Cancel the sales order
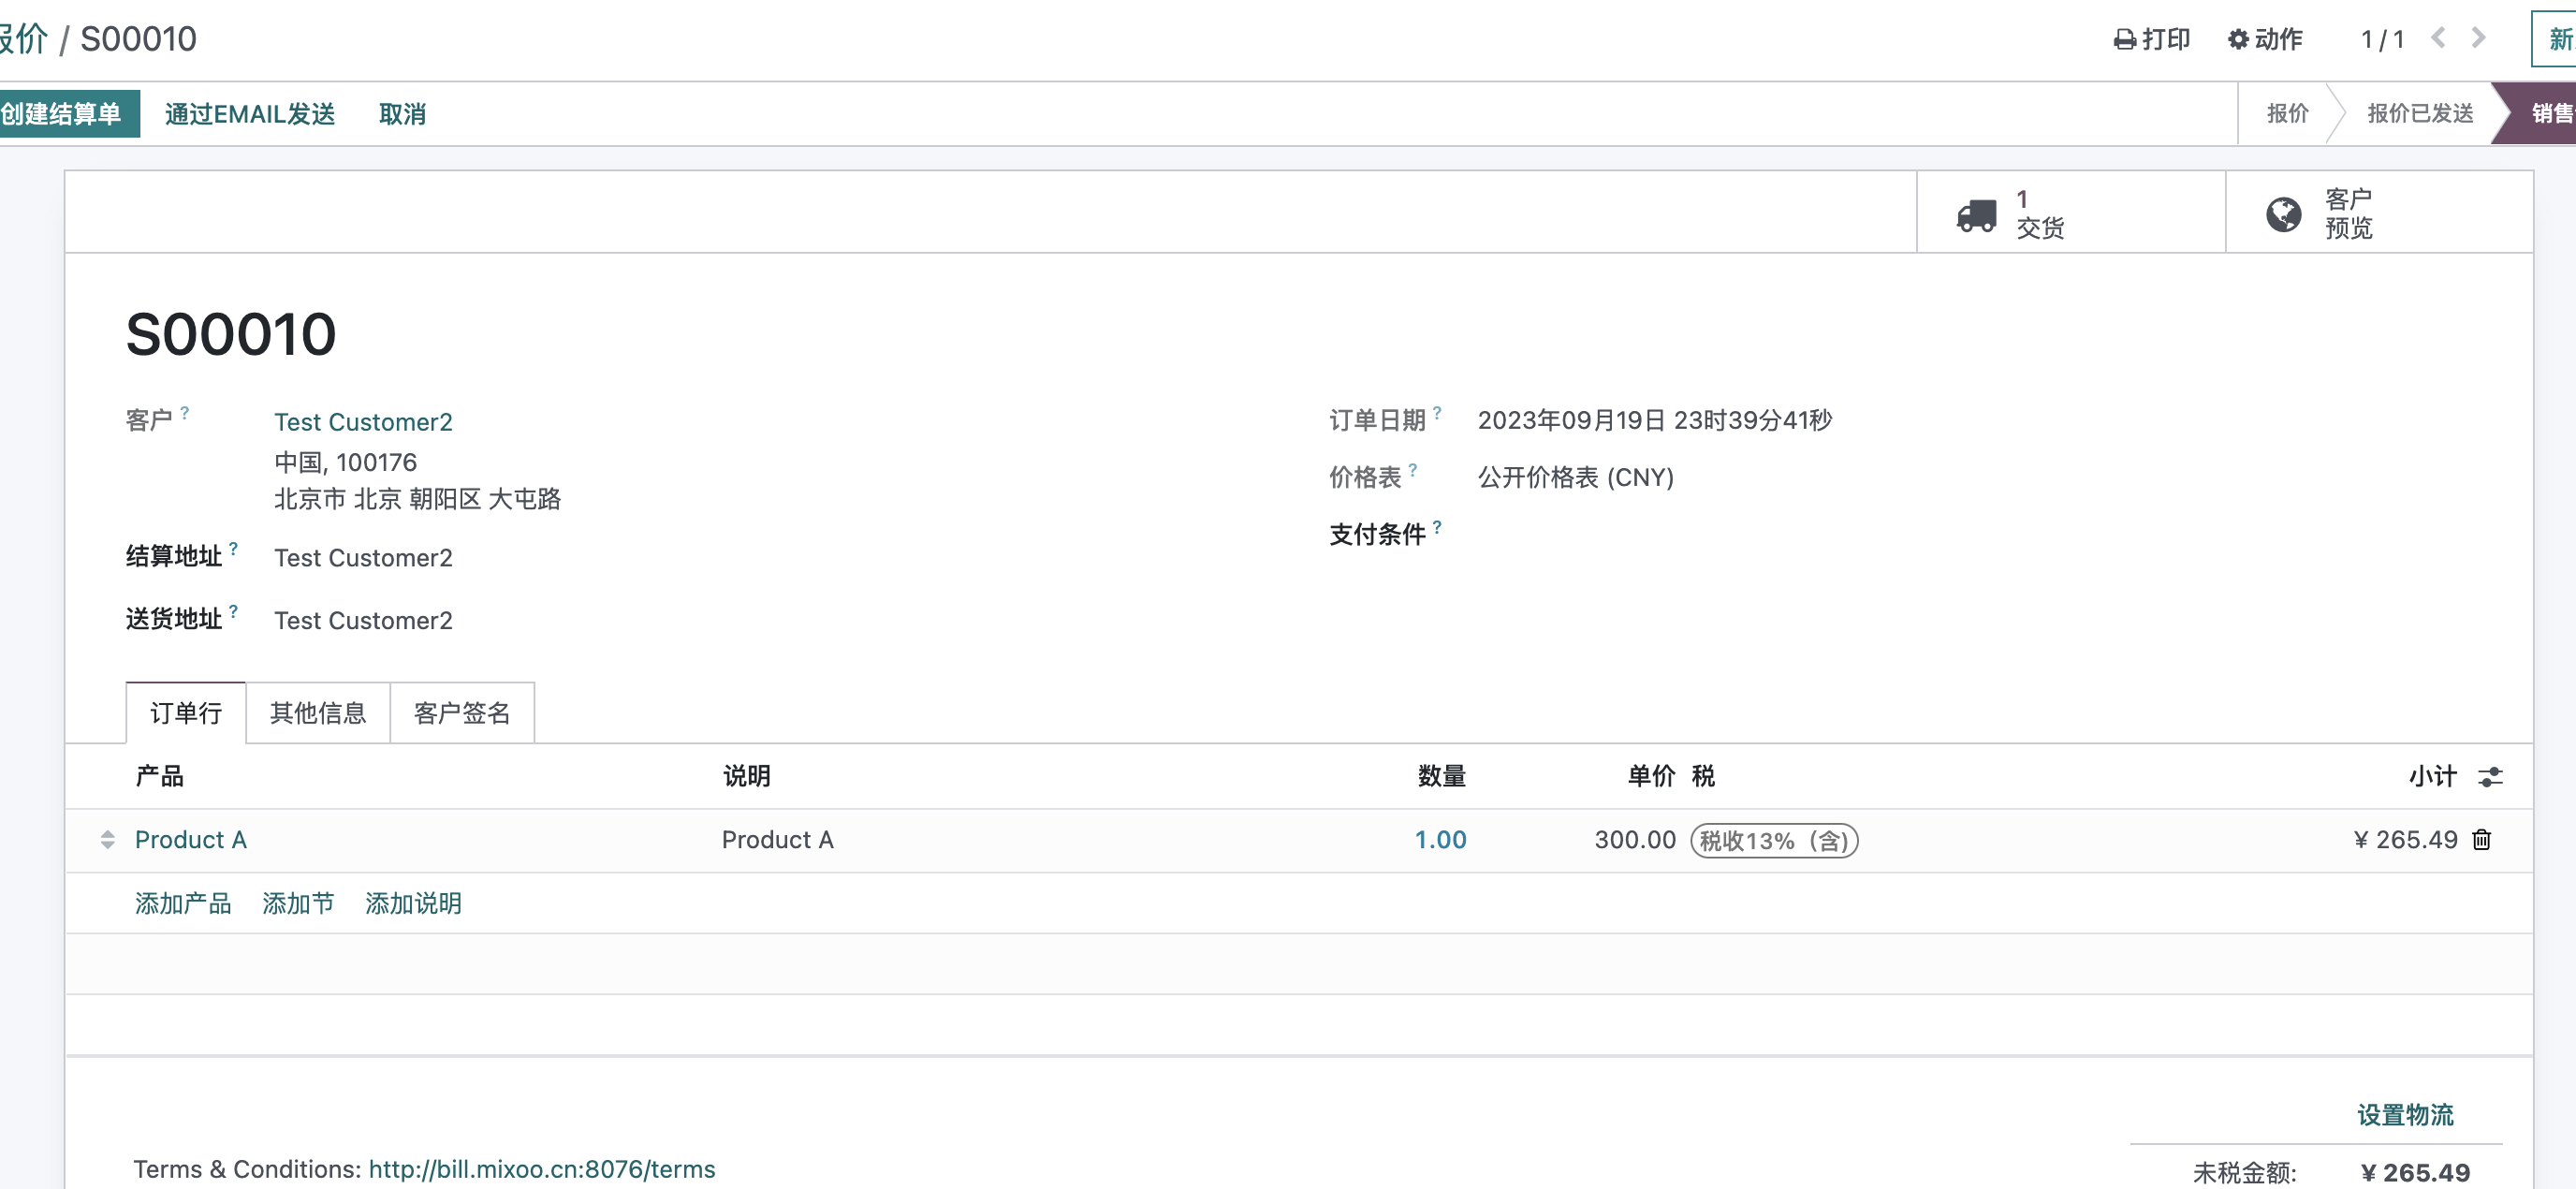This screenshot has height=1189, width=2576. coord(403,114)
